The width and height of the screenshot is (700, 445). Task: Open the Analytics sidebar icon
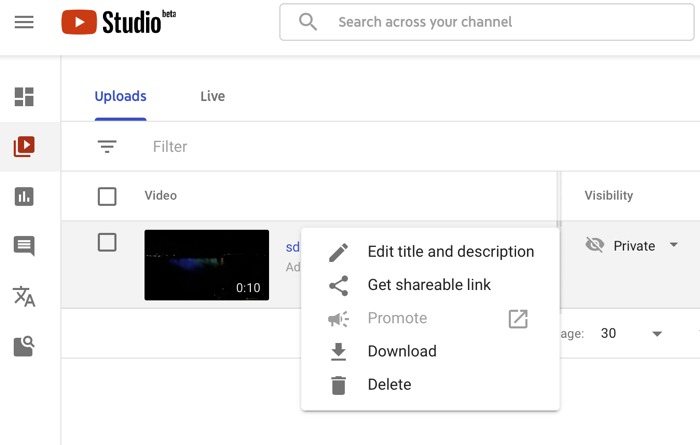(x=24, y=196)
